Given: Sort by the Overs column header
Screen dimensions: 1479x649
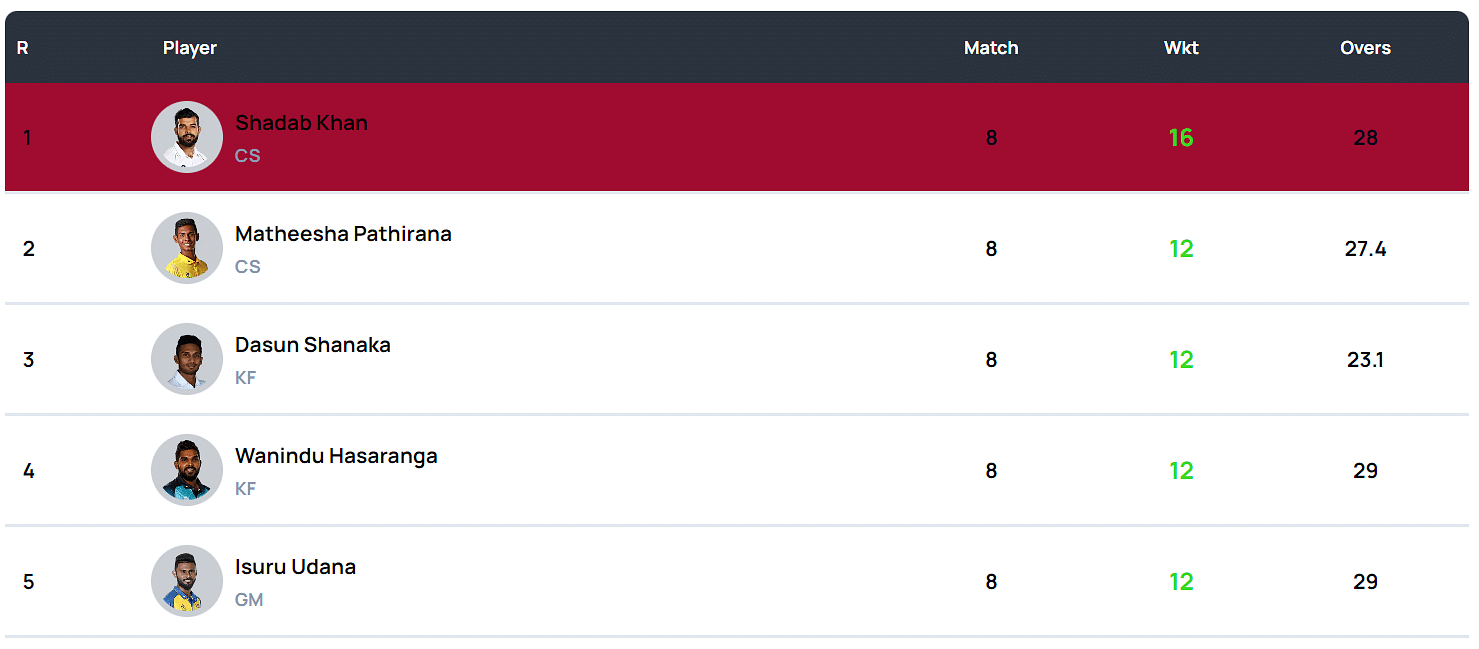Looking at the screenshot, I should click(1365, 48).
